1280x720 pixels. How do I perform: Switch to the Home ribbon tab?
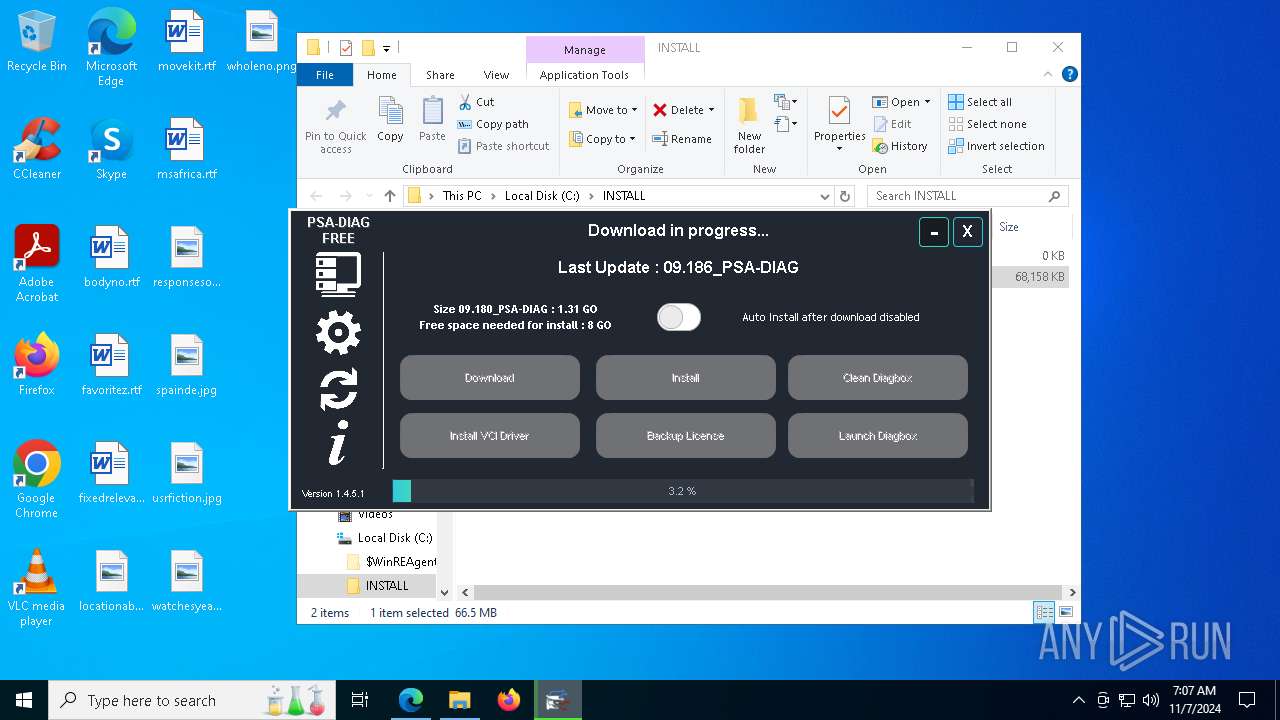click(x=382, y=75)
